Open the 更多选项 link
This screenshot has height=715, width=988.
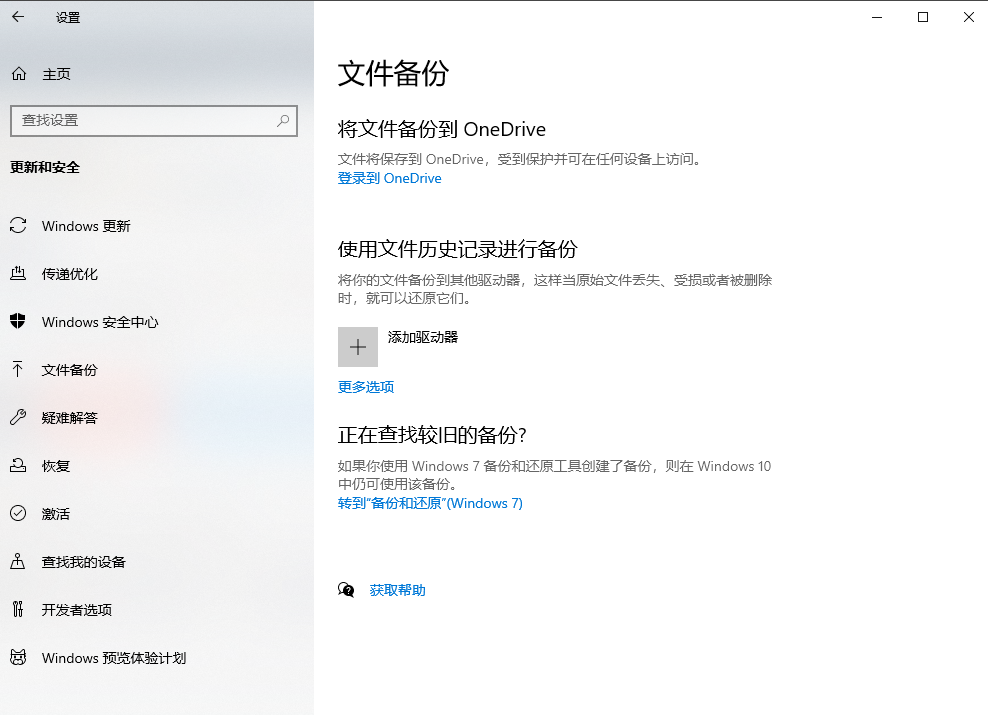coord(366,387)
